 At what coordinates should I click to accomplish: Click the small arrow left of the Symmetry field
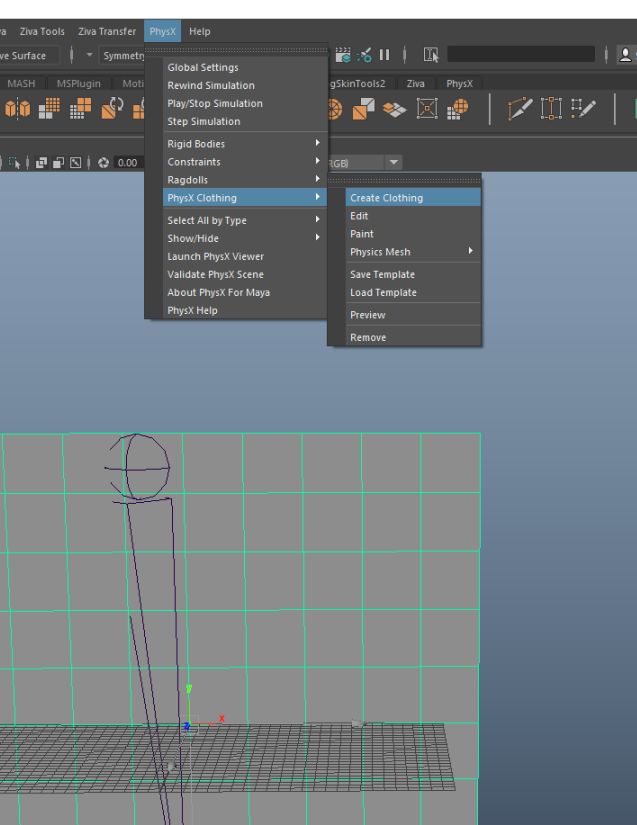point(89,55)
